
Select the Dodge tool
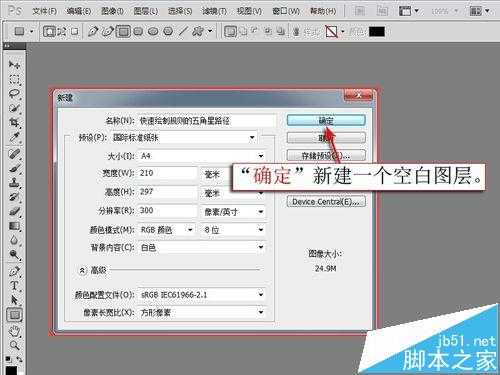pos(14,255)
